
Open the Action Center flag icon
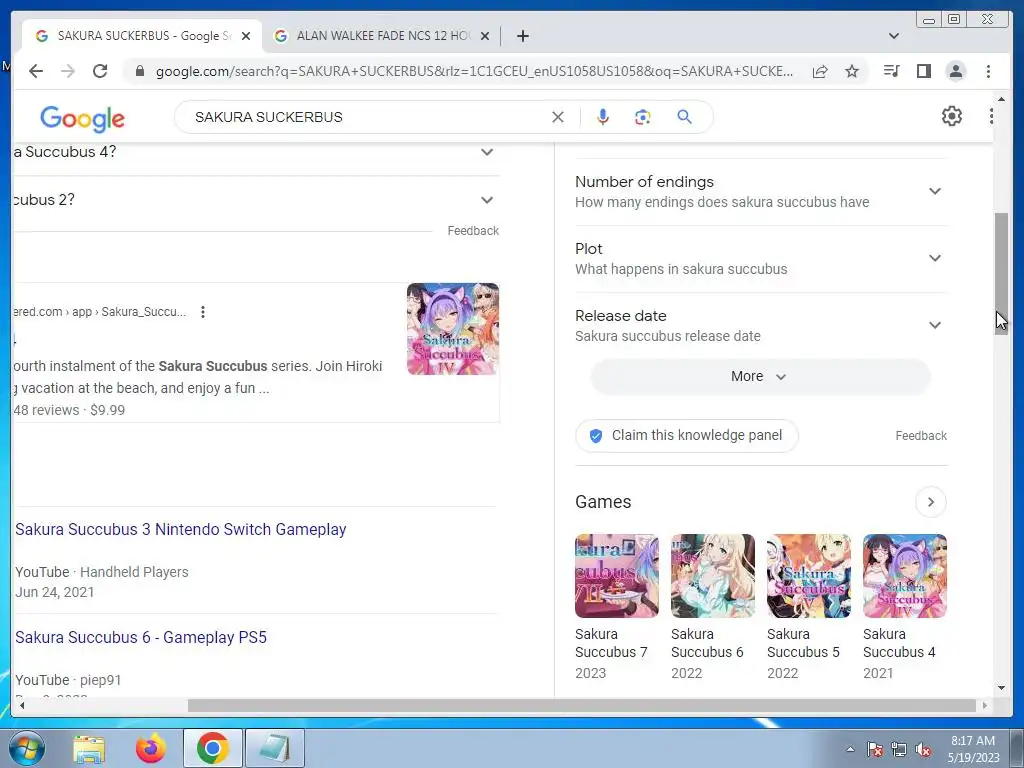point(875,750)
